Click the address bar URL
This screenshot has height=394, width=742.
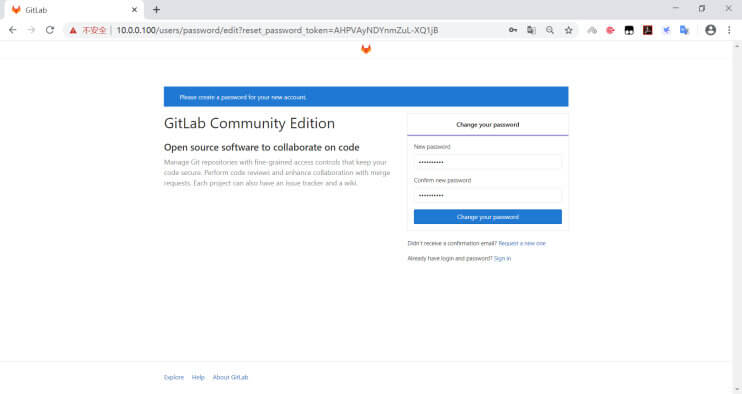pos(277,30)
